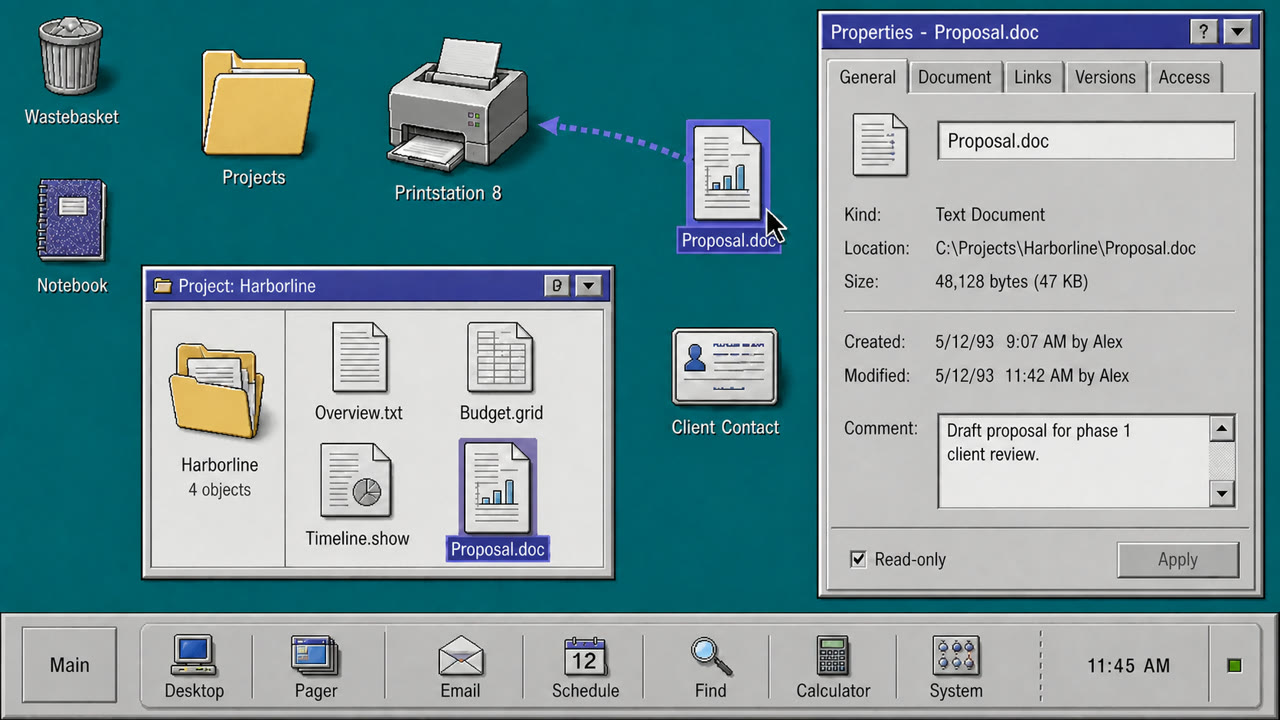1280x720 pixels.
Task: Launch the Find magnifier tool
Action: [x=711, y=666]
